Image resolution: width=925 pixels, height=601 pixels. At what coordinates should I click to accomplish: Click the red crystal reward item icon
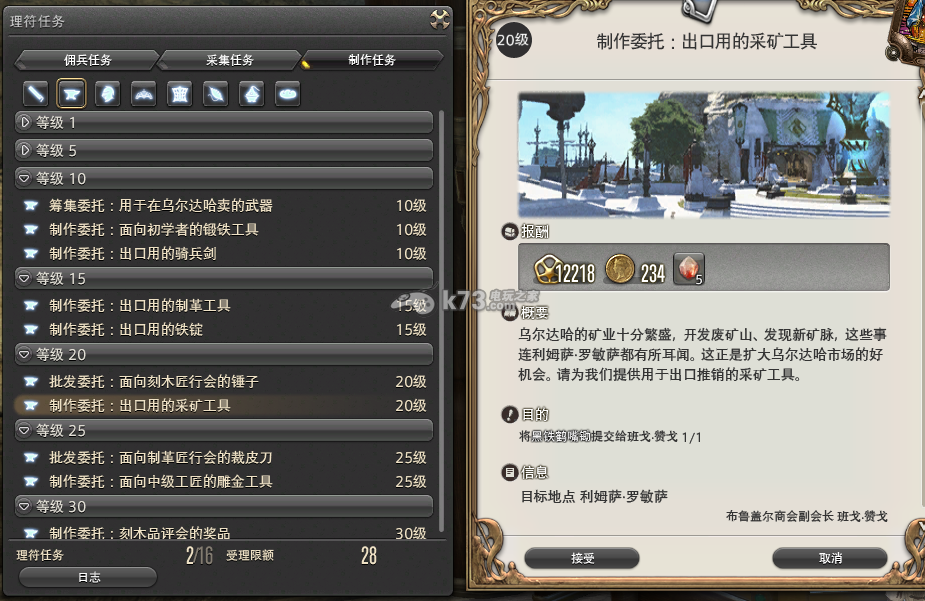689,270
